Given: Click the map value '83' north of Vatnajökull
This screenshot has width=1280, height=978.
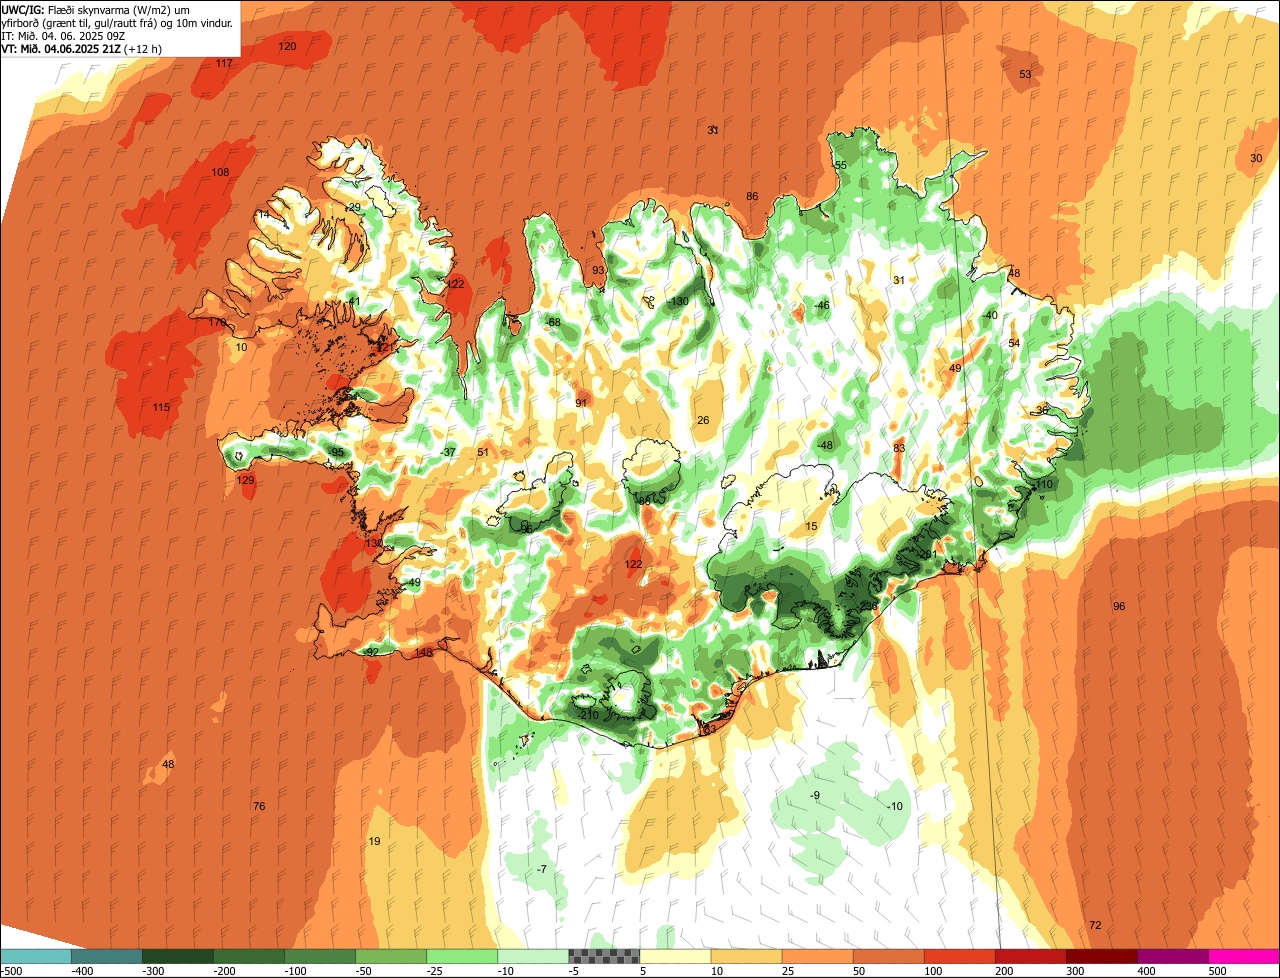Looking at the screenshot, I should (x=899, y=448).
